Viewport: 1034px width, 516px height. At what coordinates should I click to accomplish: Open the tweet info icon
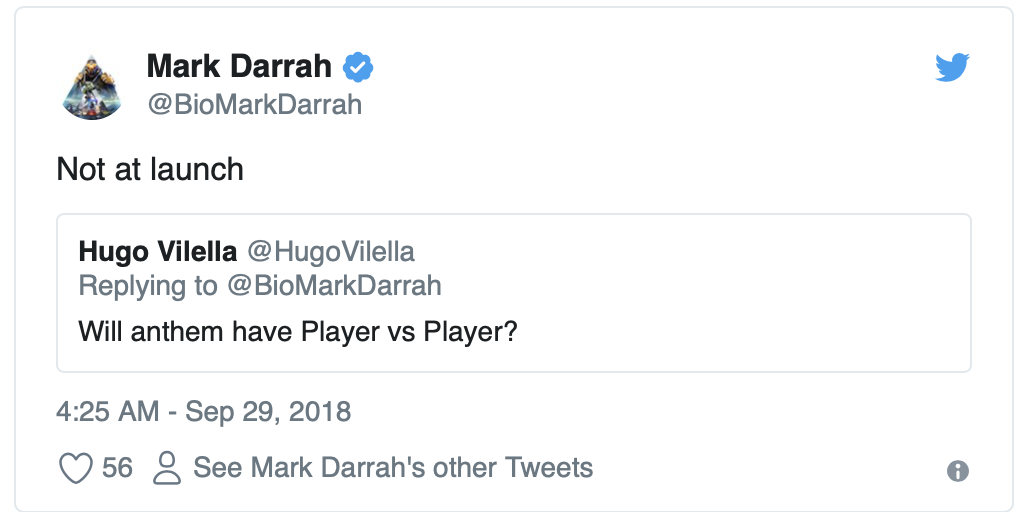click(x=957, y=471)
